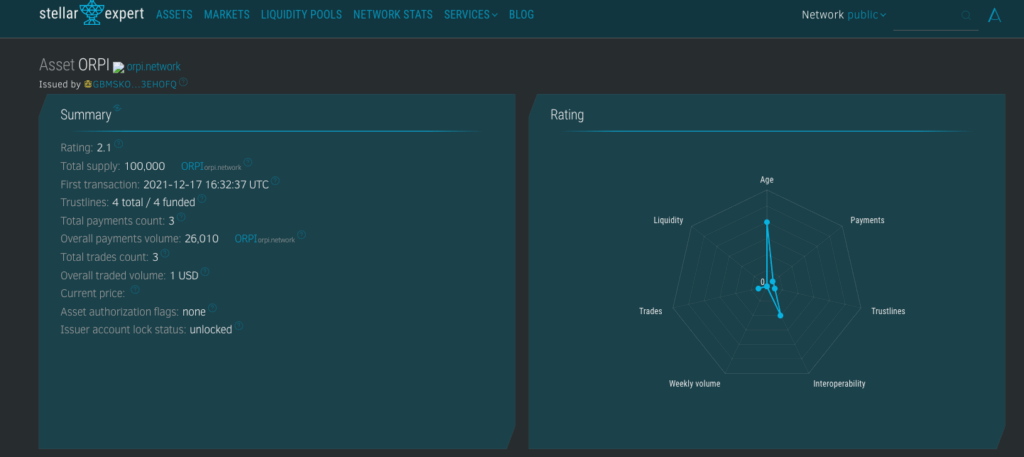
Task: Select the 2021-12-17 16:32:37 UTC timestamp
Action: pos(206,185)
